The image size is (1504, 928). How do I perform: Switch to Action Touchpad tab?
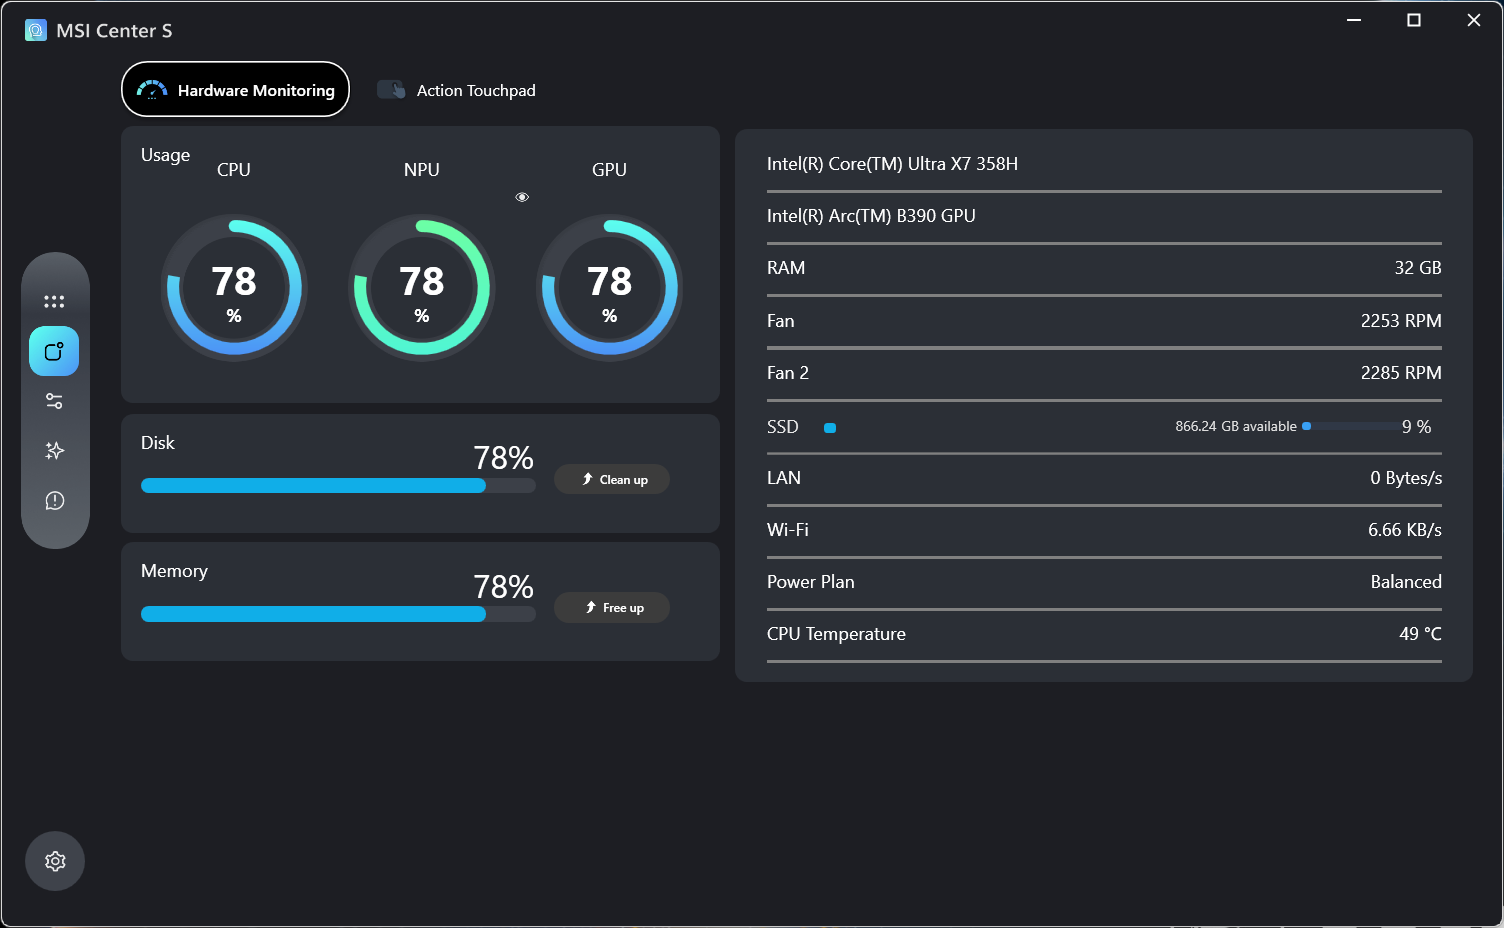tap(457, 90)
